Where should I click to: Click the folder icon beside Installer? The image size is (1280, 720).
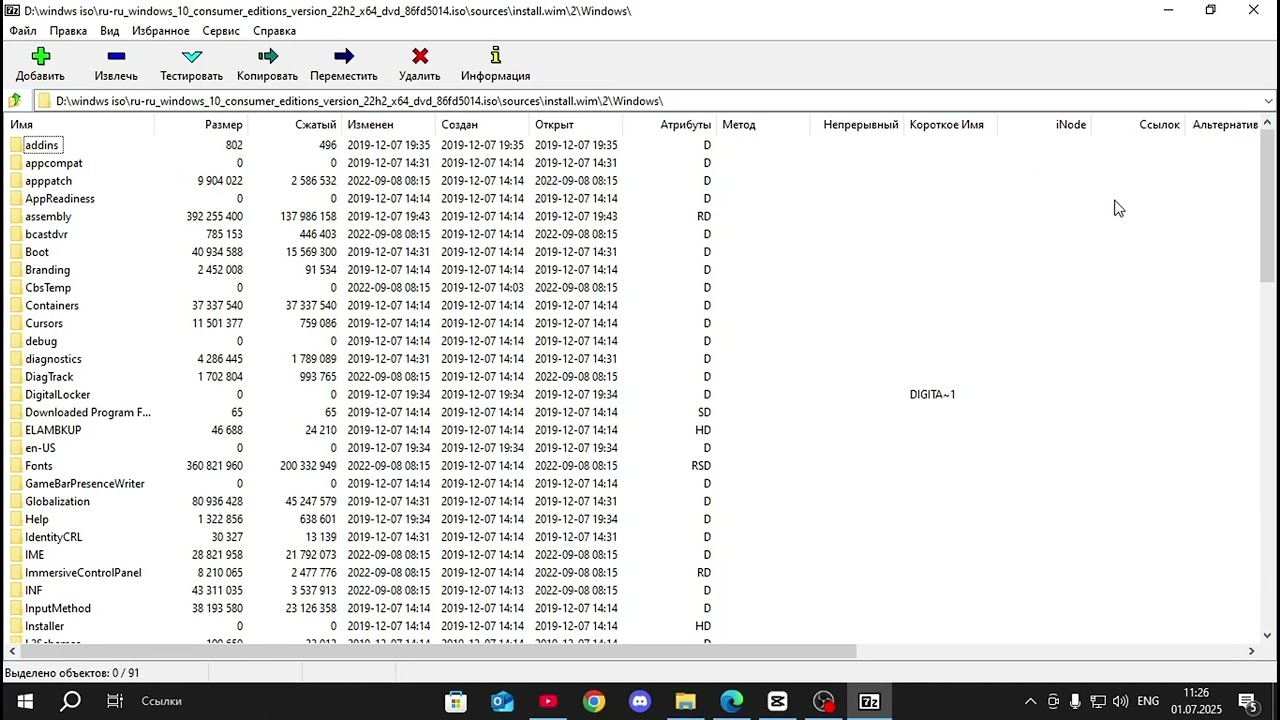16,626
